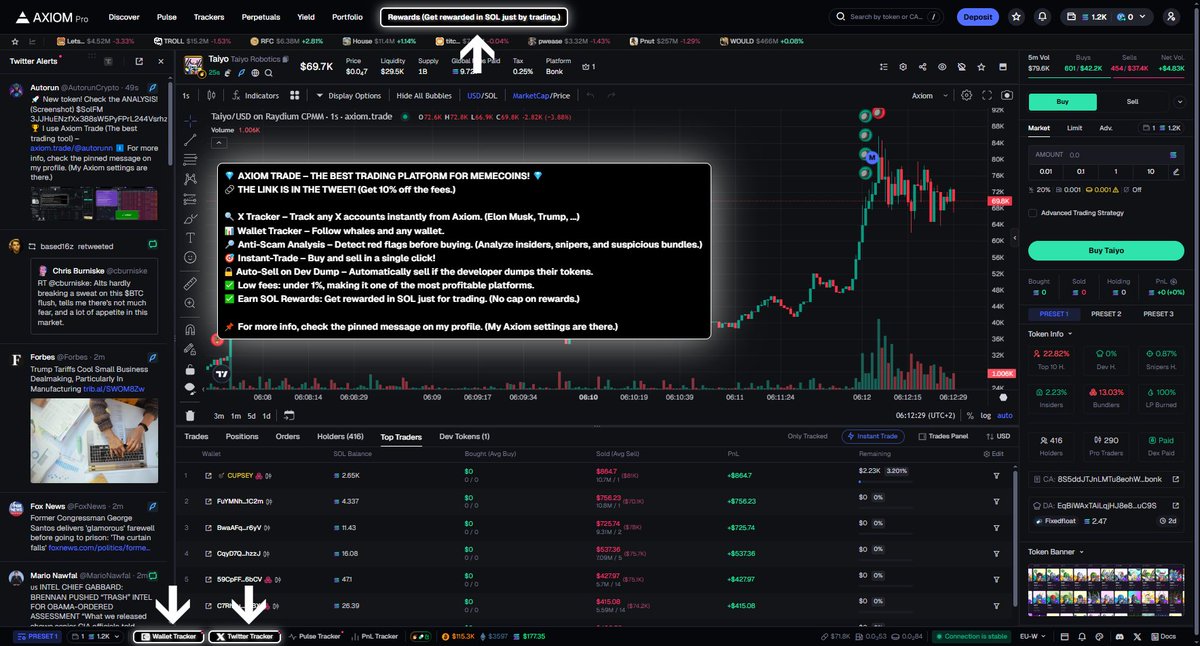The width and height of the screenshot is (1200, 646).
Task: Open the emoji sticker tool in chart sidebar
Action: pyautogui.click(x=190, y=258)
